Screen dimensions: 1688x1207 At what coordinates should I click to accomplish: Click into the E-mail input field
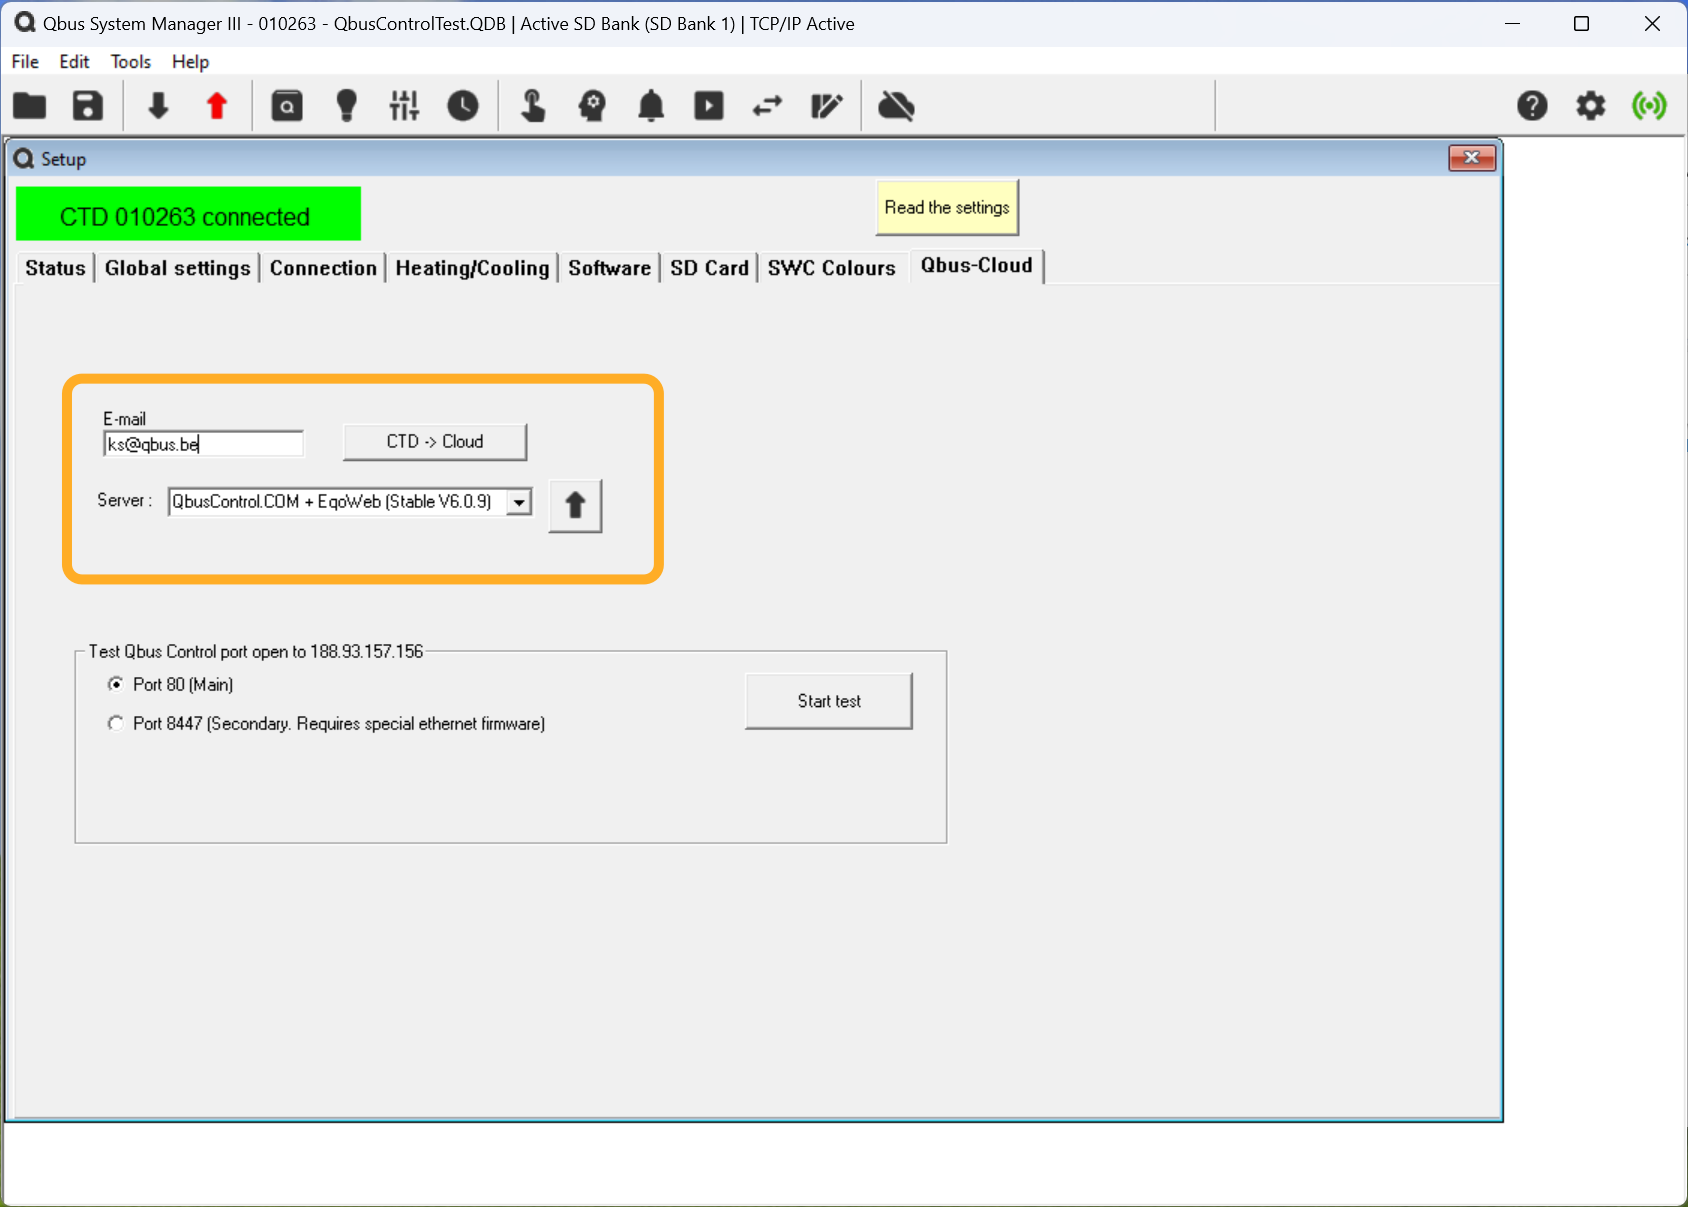click(x=203, y=444)
